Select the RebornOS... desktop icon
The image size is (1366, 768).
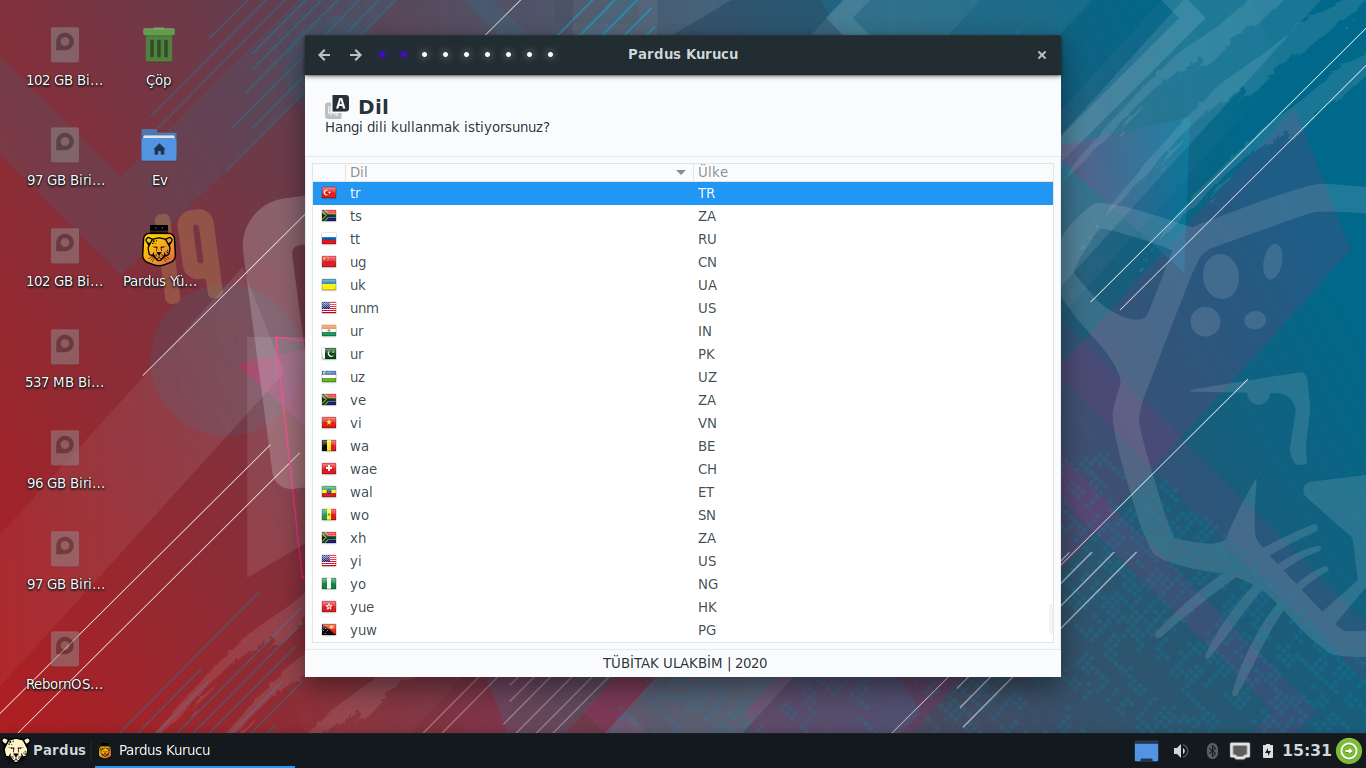point(65,648)
